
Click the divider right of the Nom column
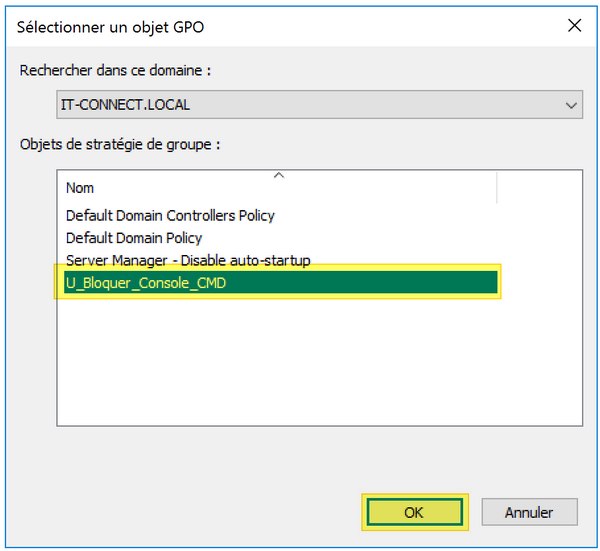pos(496,187)
